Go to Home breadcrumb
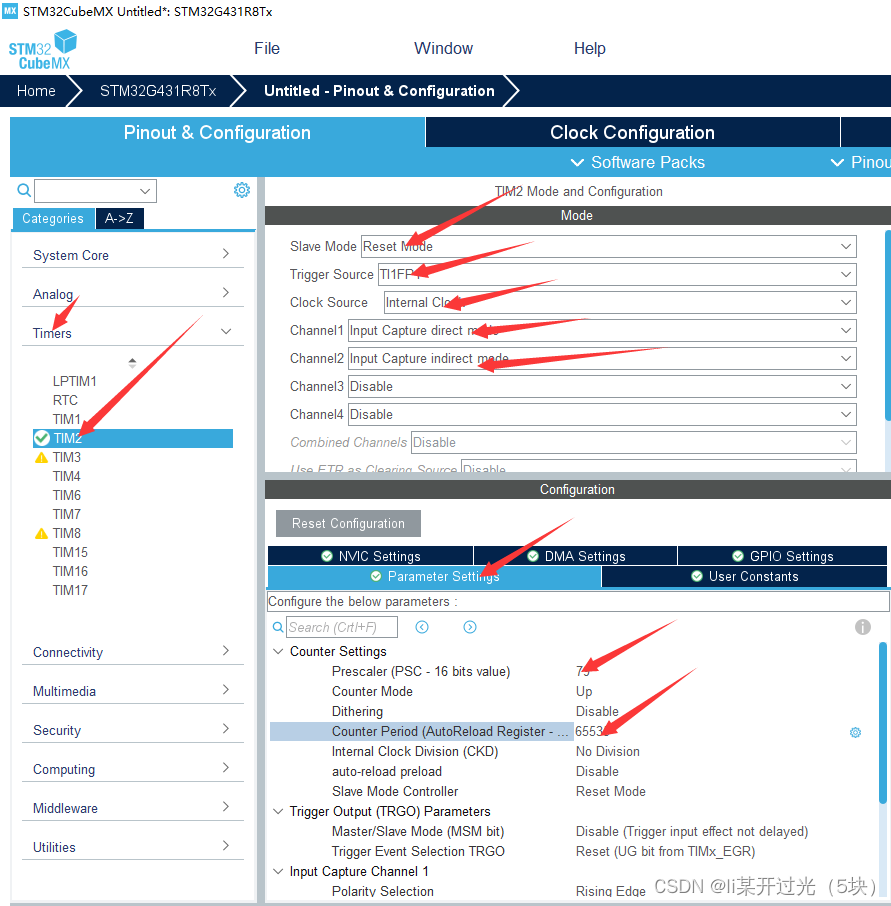The height and width of the screenshot is (906, 891). 36,91
